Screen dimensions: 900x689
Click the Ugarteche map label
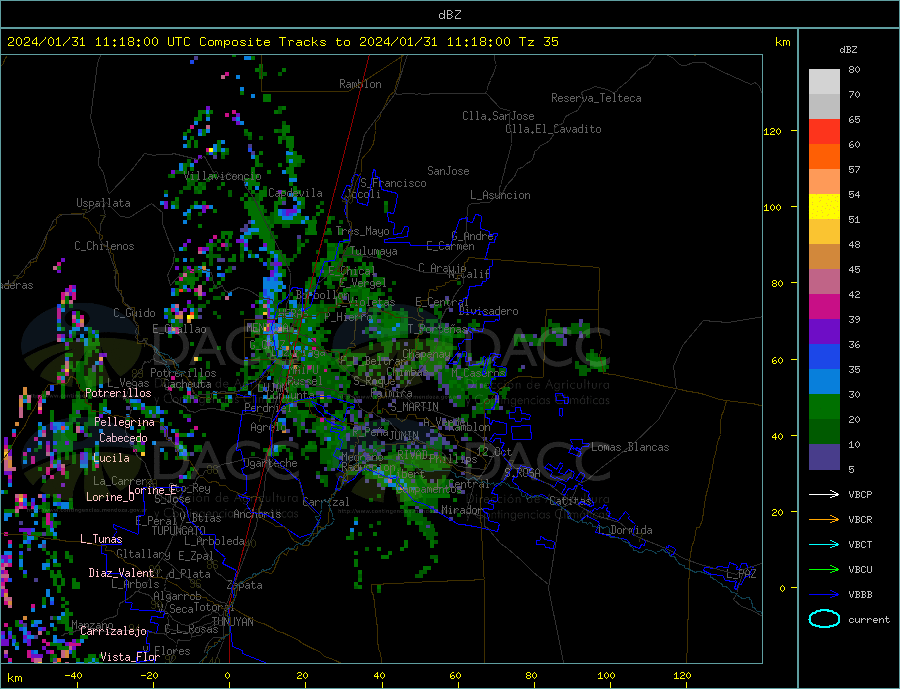click(270, 463)
